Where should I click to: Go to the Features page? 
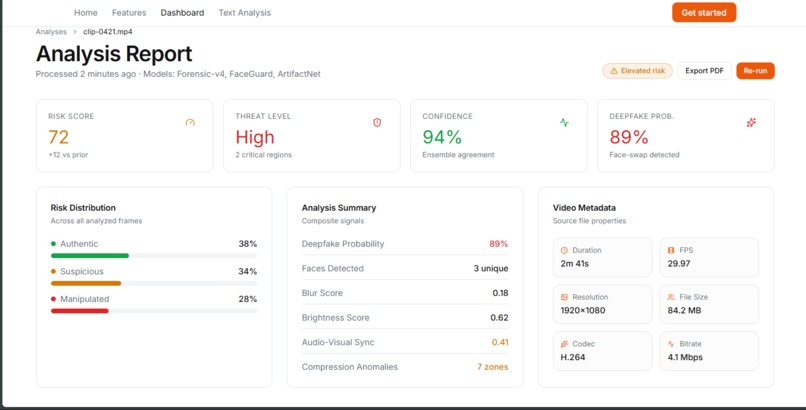click(129, 12)
